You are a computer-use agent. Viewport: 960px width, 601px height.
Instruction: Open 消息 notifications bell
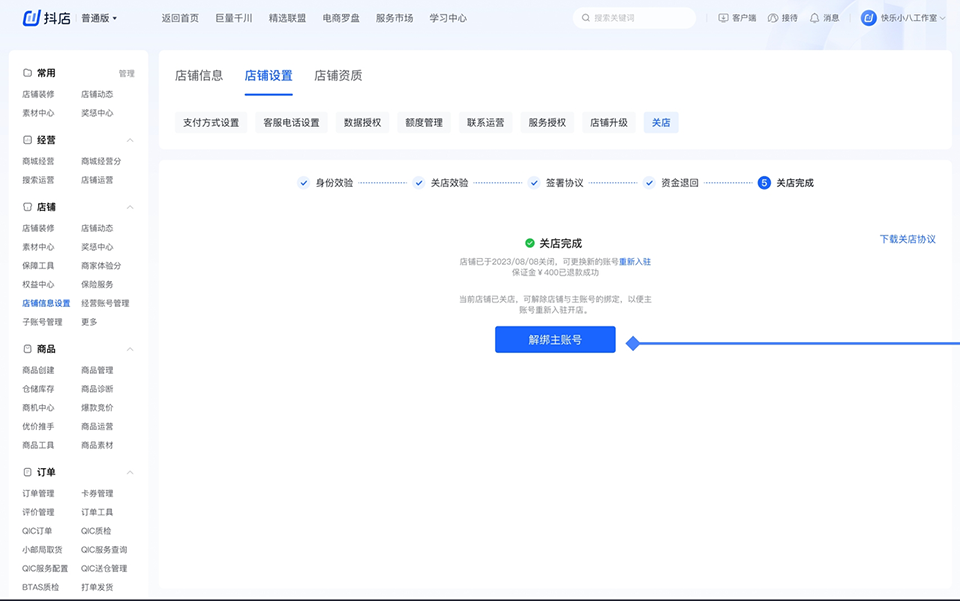814,18
